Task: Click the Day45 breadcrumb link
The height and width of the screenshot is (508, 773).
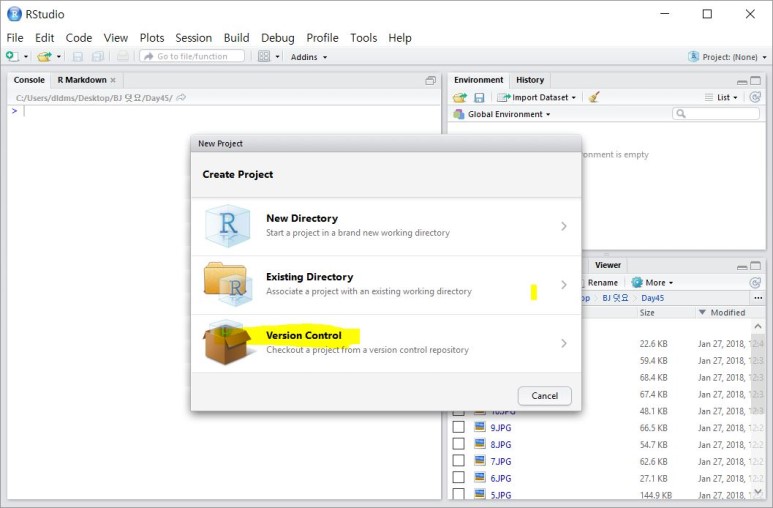Action: click(x=652, y=298)
